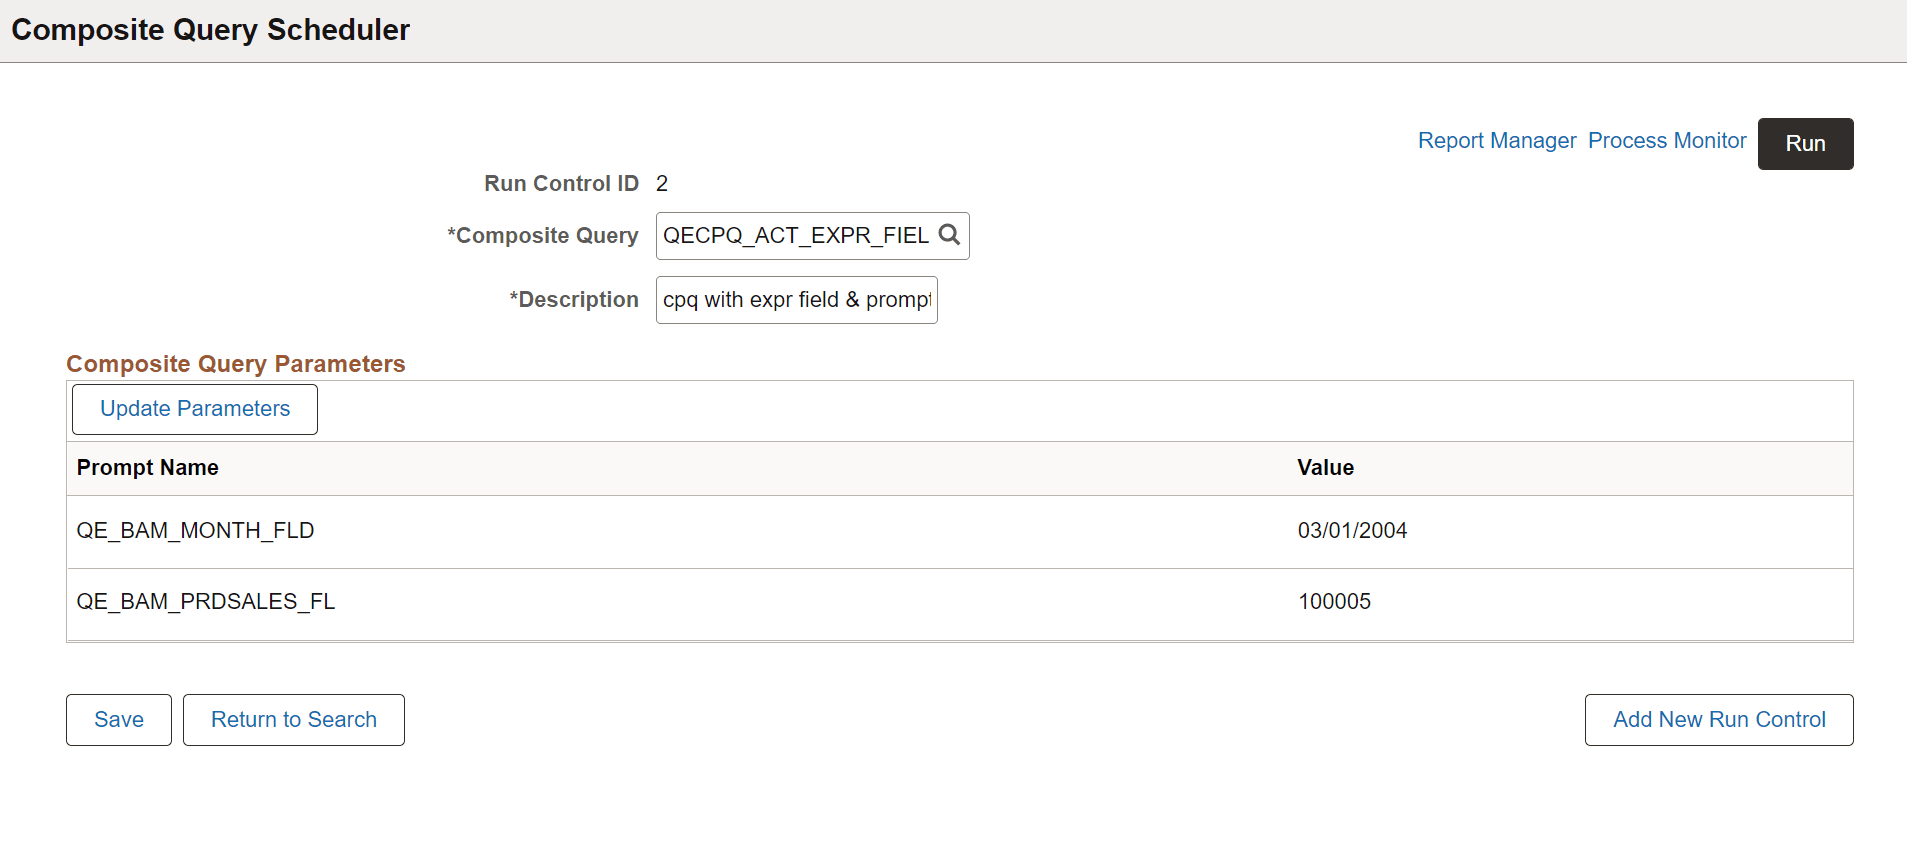Click the Composite Query Scheduler page title
Viewport: 1907px width, 842px height.
[x=209, y=30]
